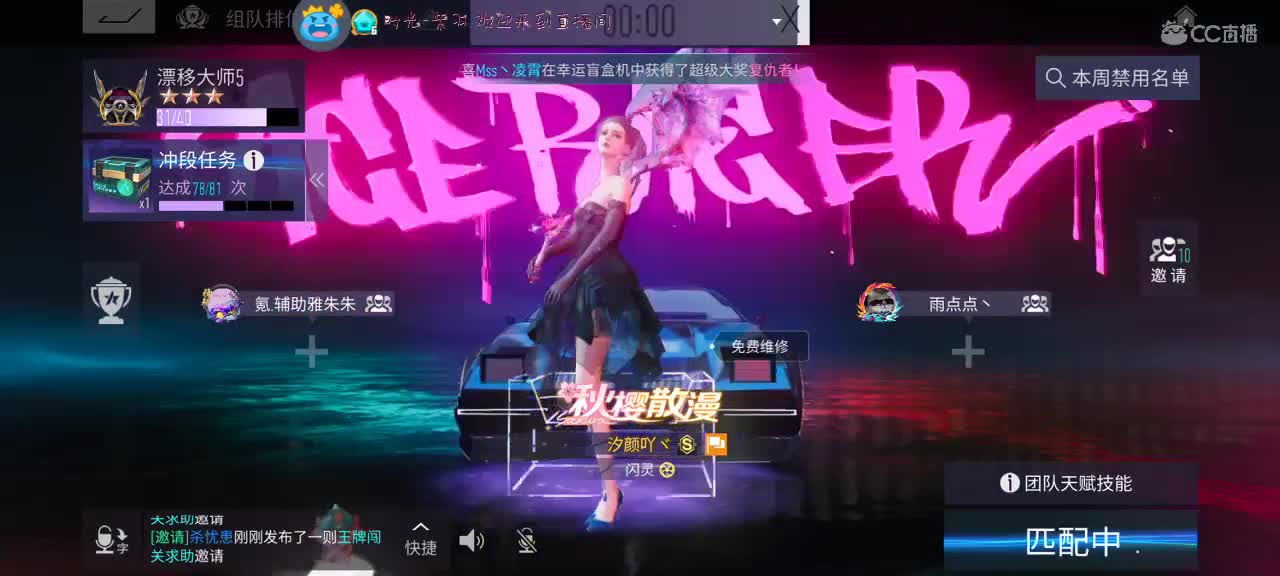This screenshot has width=1280, height=576.
Task: Click the 漂移大师5 rank badge emblem
Action: pos(120,97)
